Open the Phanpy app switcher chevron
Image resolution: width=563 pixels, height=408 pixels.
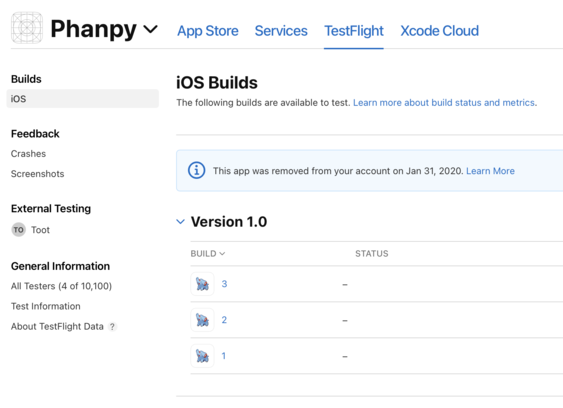(150, 29)
